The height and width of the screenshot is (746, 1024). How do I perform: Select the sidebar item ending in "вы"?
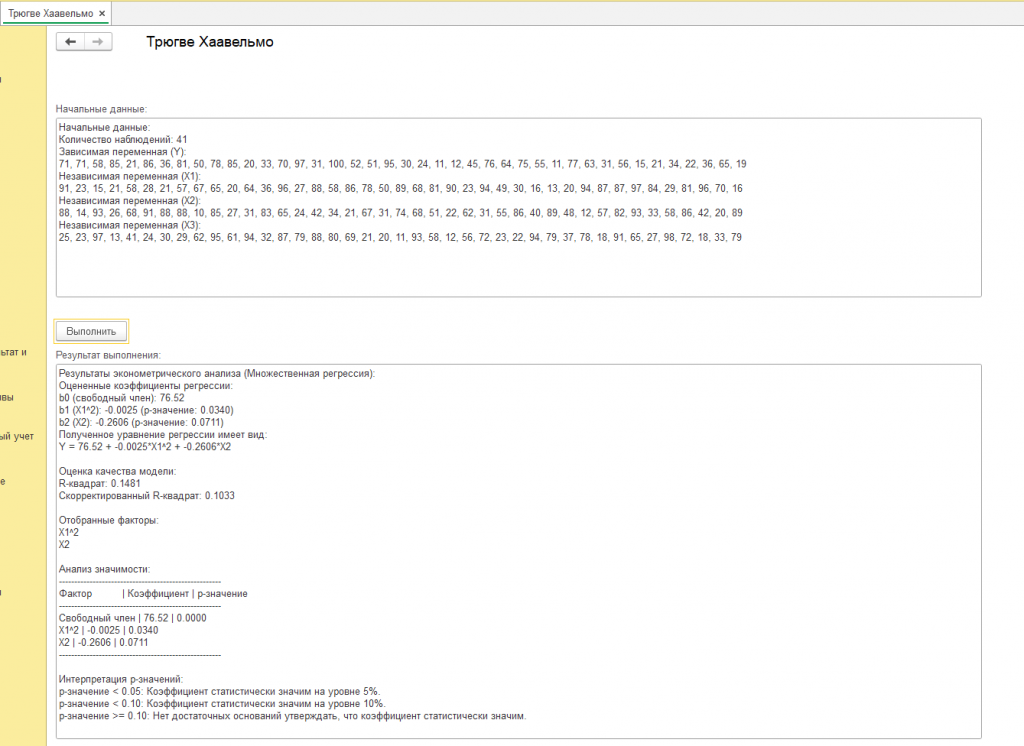[8, 397]
